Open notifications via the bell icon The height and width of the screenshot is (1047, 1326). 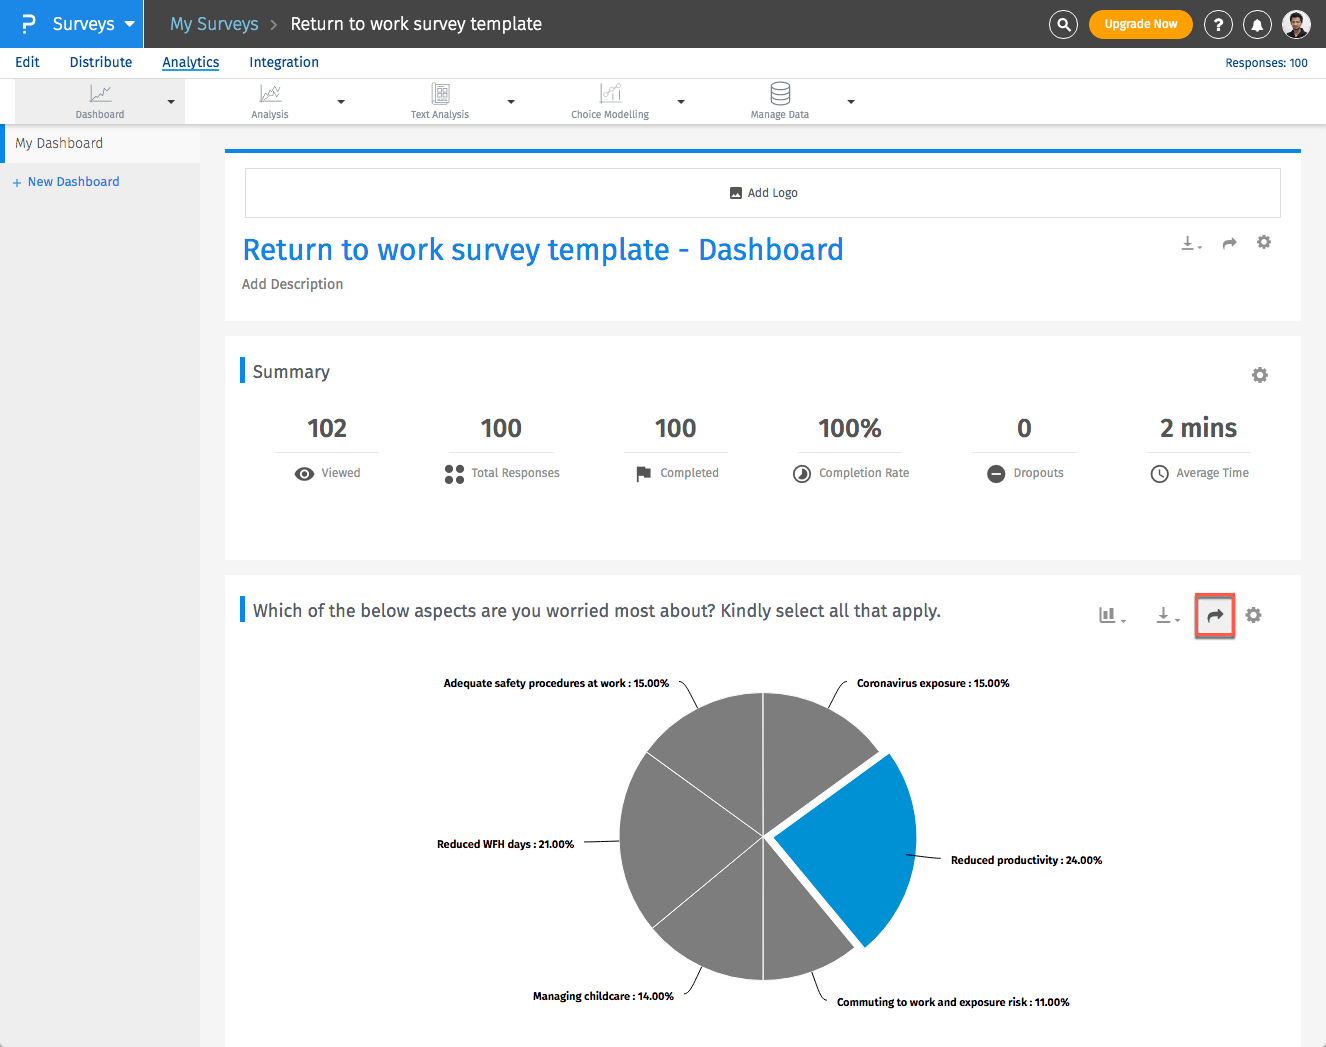click(x=1257, y=24)
